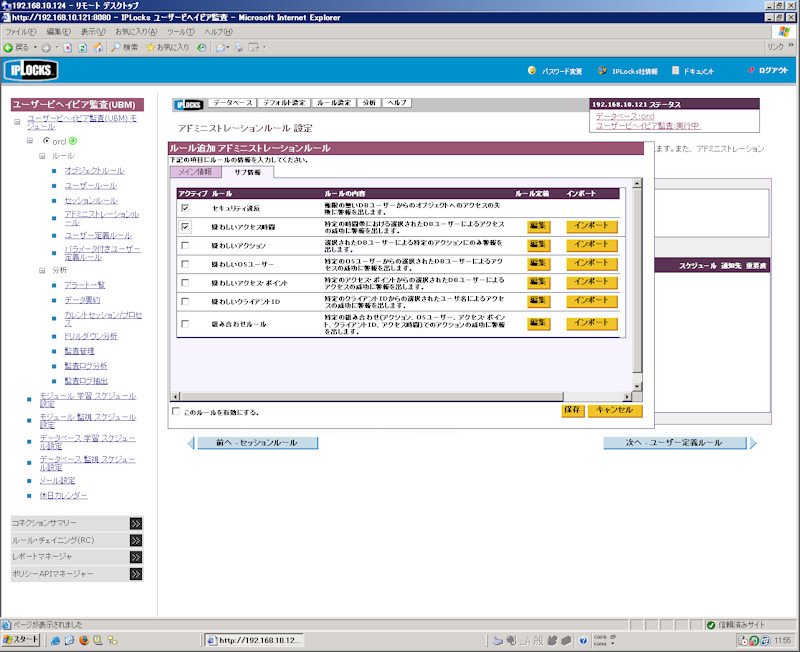Click IPLocks社情報 icon in header
Screen dimensions: 800x652
point(602,70)
